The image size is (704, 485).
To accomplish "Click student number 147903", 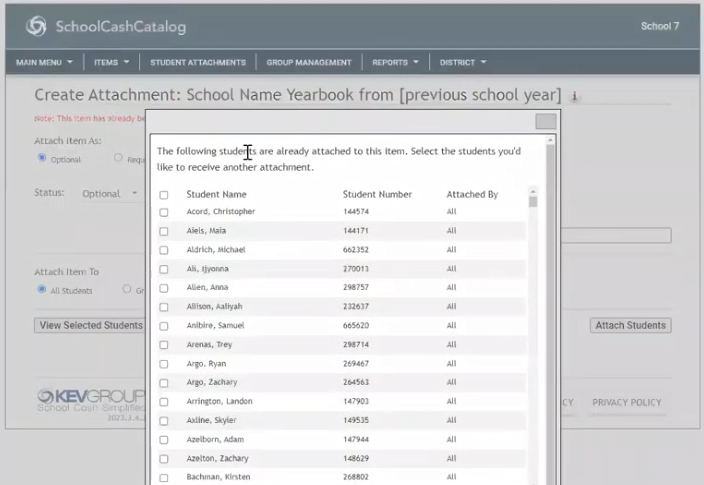I will (x=356, y=401).
